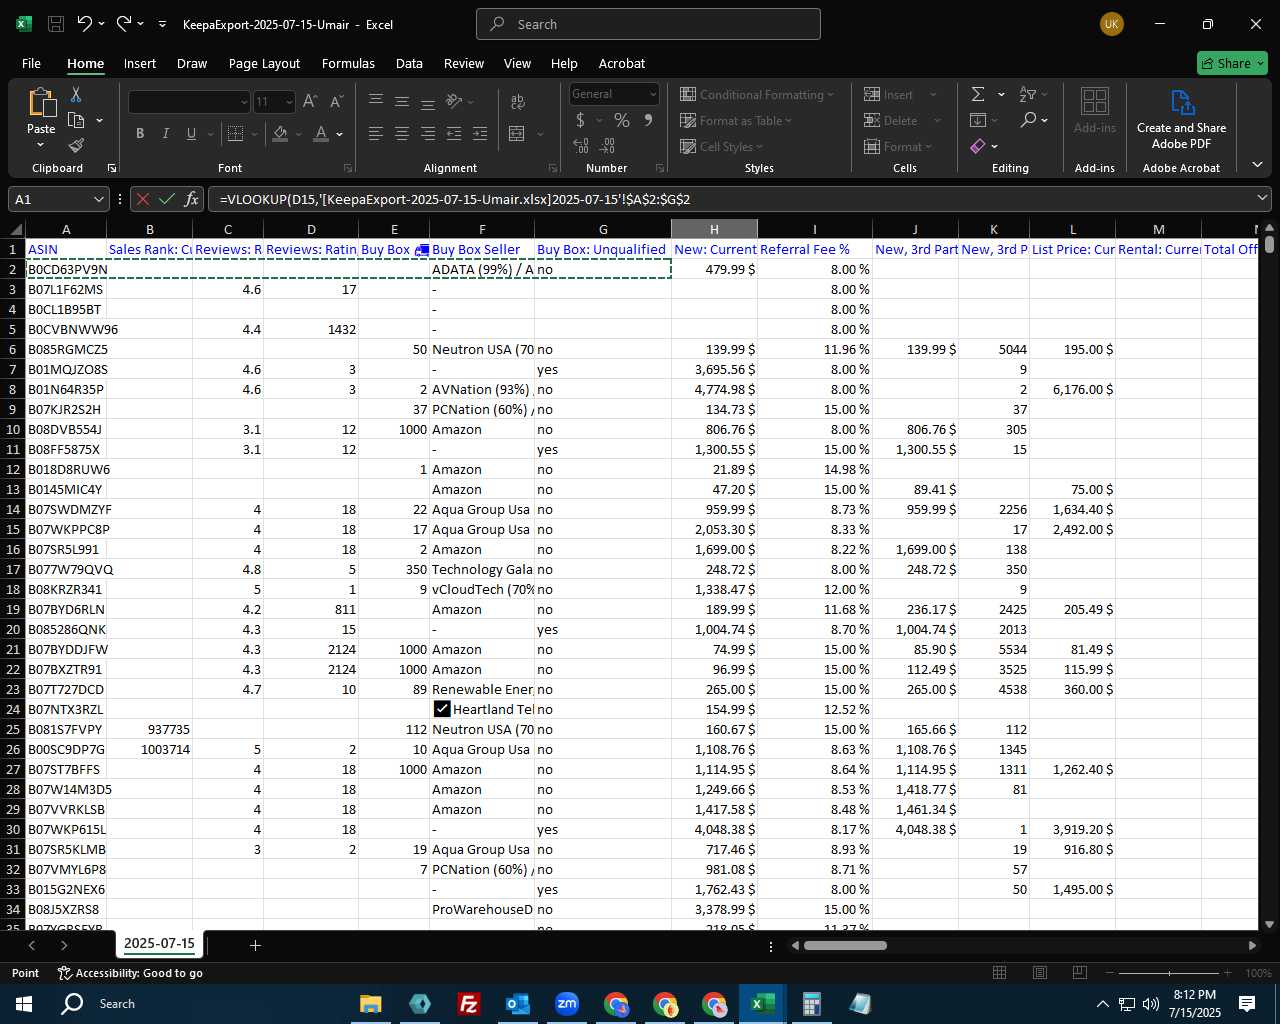The width and height of the screenshot is (1280, 1024).
Task: Click the UK account avatar
Action: [1111, 24]
